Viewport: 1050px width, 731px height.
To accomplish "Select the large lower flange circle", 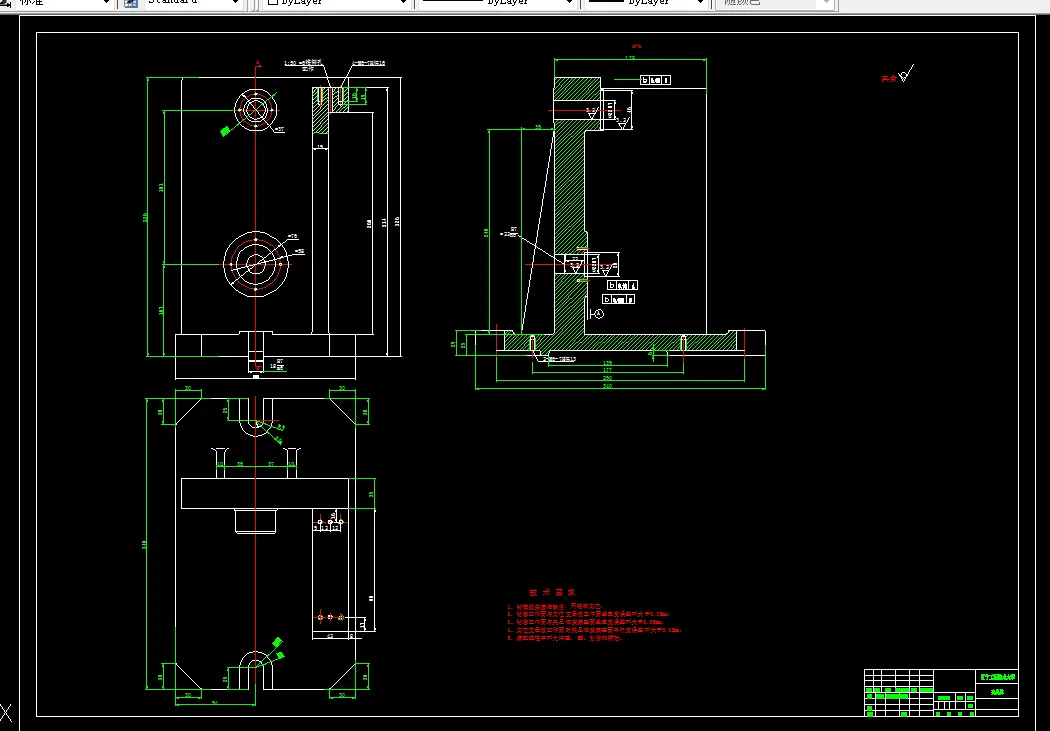I will [x=256, y=264].
